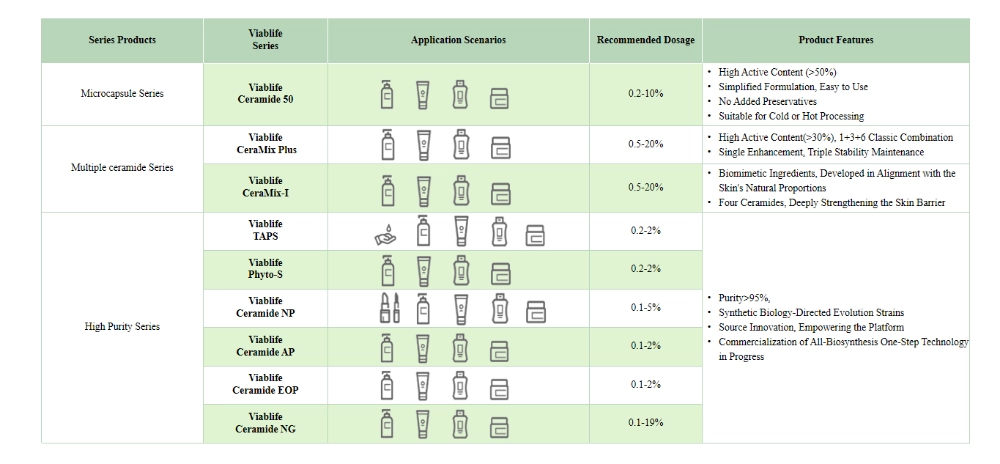
Task: Click the 0.1-19% dosage value
Action: [x=645, y=424]
